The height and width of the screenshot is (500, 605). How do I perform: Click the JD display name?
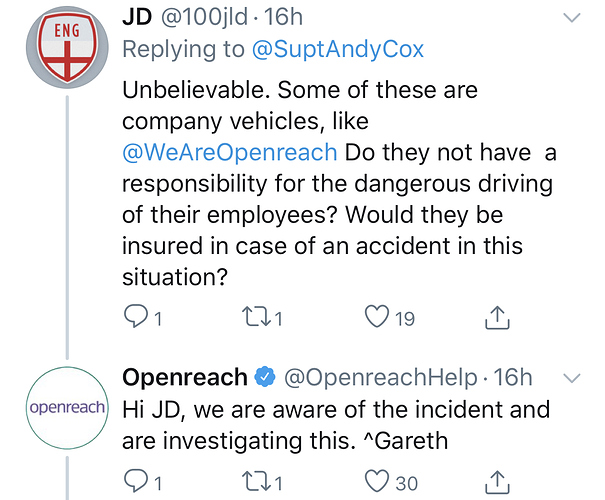tap(137, 16)
